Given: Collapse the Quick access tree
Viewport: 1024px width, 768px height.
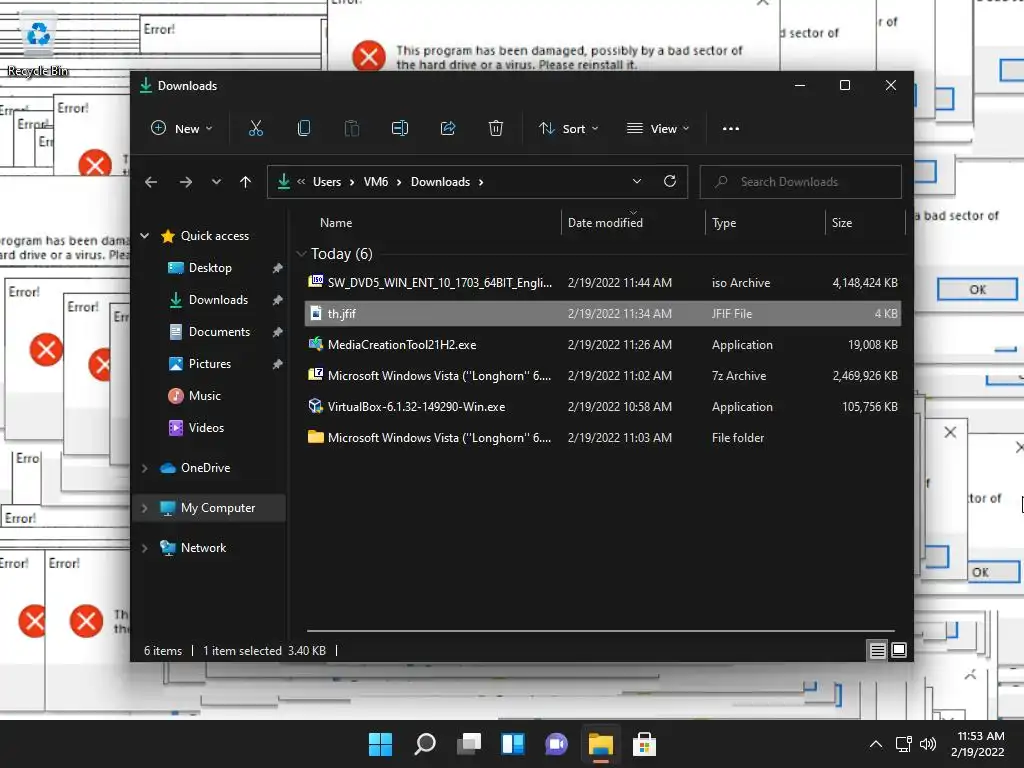Looking at the screenshot, I should pyautogui.click(x=145, y=236).
